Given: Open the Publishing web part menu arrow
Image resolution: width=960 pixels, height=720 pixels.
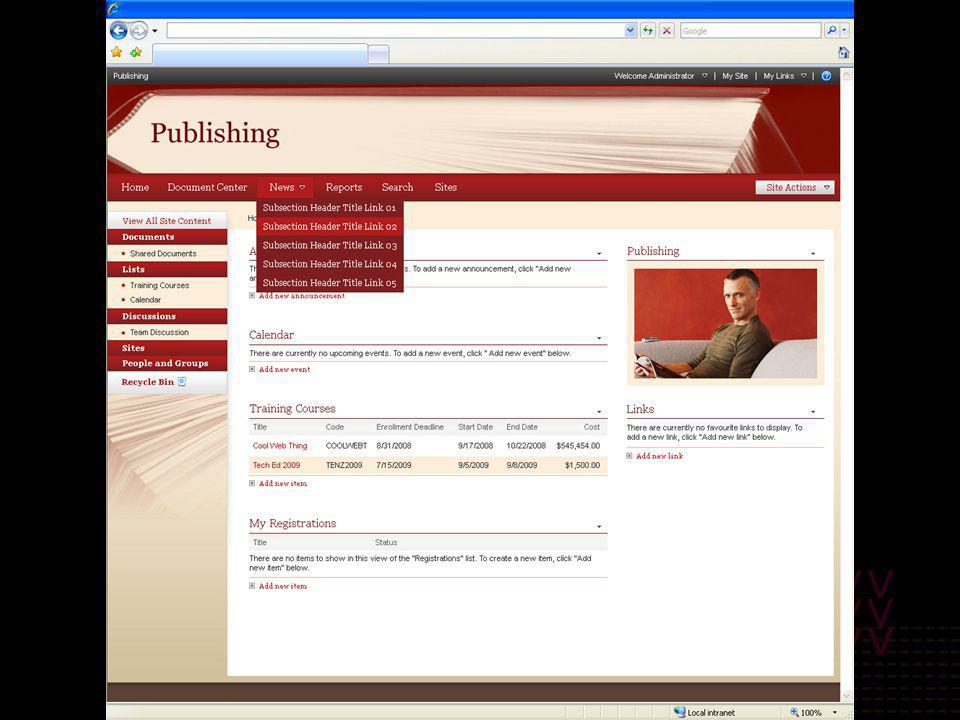Looking at the screenshot, I should [x=813, y=253].
